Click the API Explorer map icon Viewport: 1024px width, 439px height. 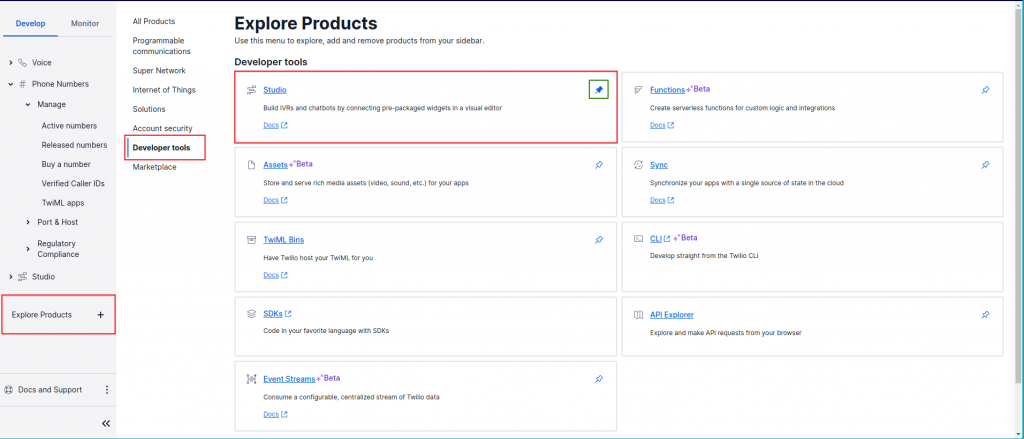coord(638,315)
